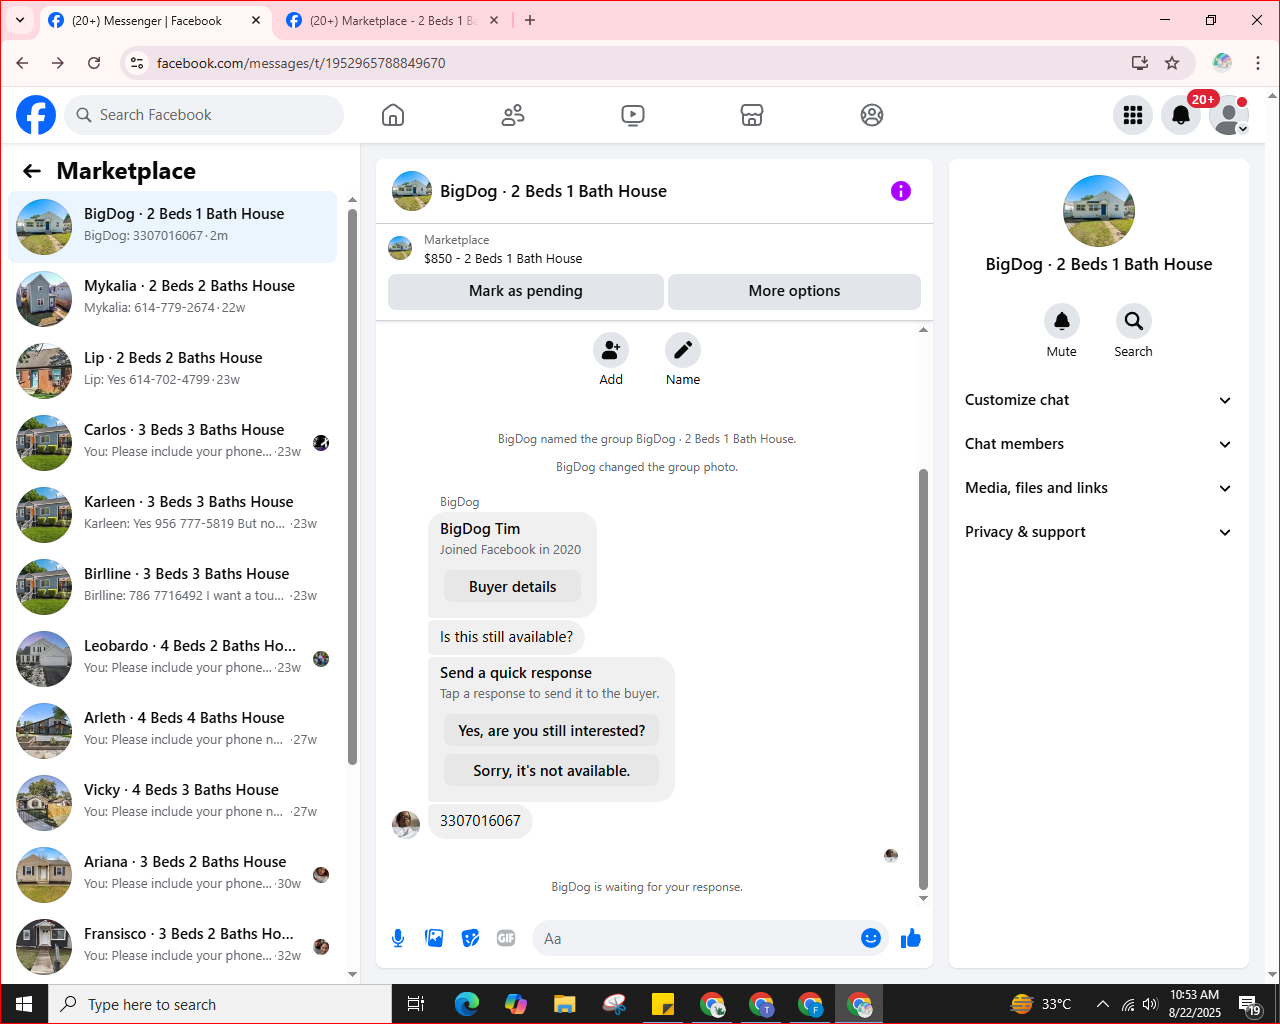Click More options button

point(794,291)
